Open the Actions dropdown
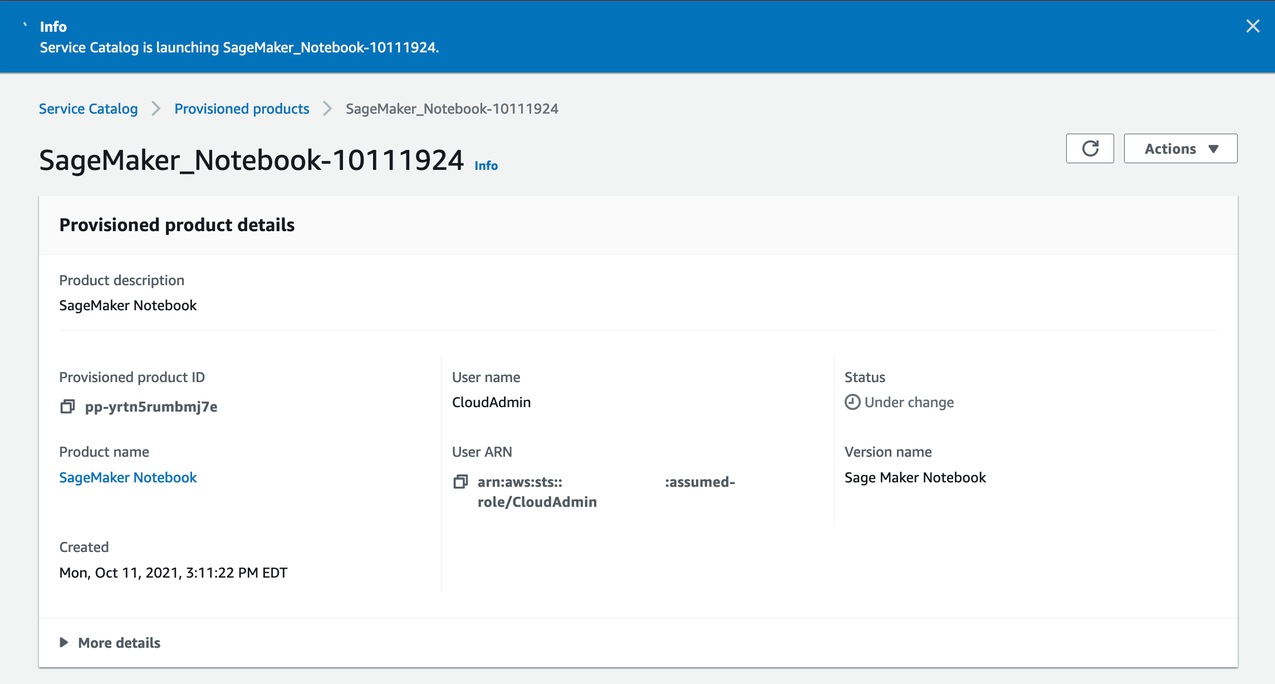Screen dimensions: 1275x684 [x=1180, y=148]
